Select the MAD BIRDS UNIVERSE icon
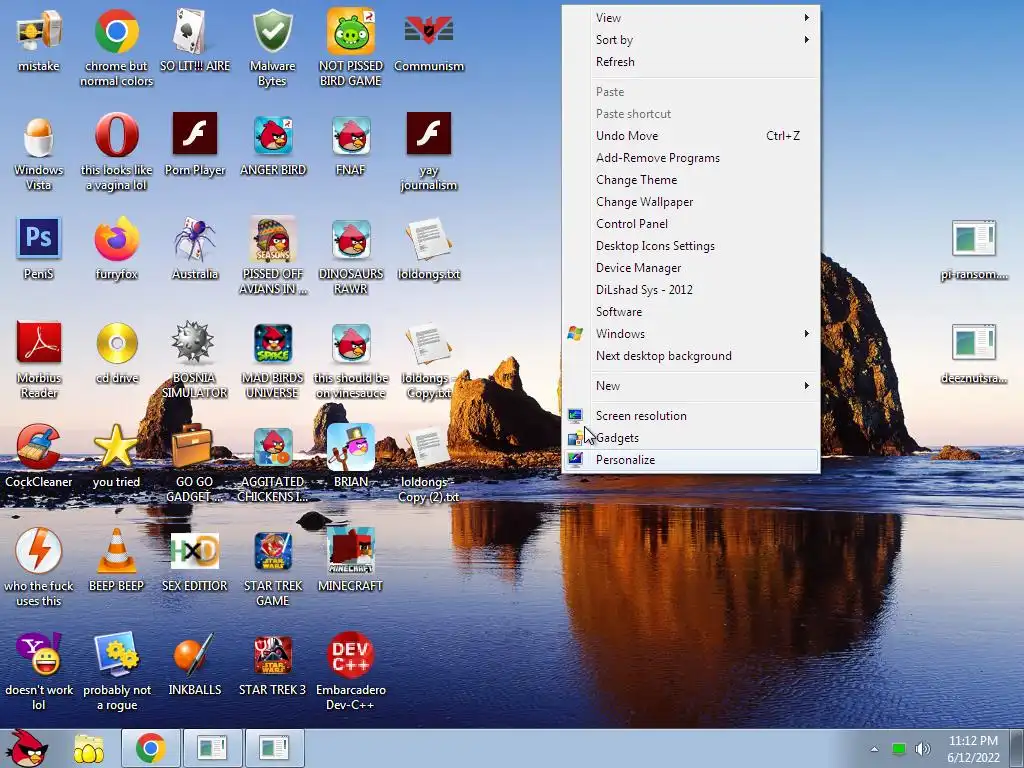The height and width of the screenshot is (768, 1024). (x=272, y=360)
